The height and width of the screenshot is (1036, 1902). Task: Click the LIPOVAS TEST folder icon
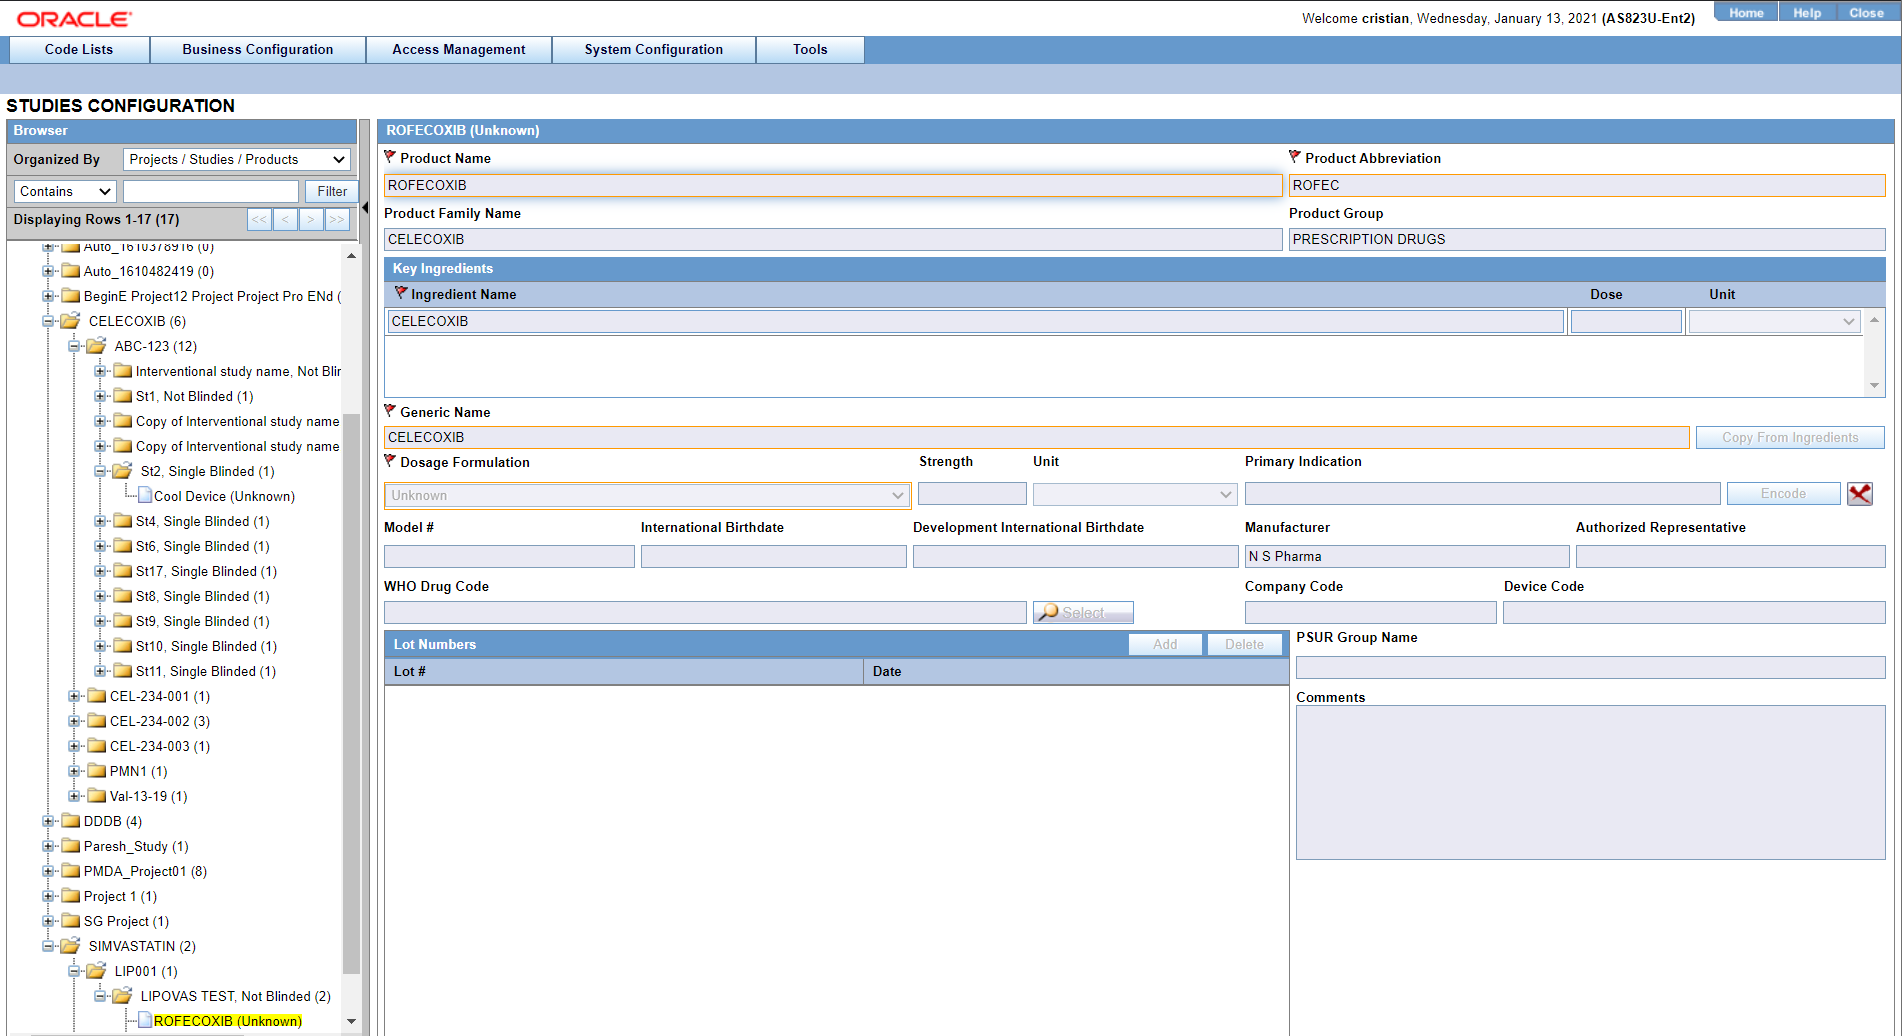[122, 995]
